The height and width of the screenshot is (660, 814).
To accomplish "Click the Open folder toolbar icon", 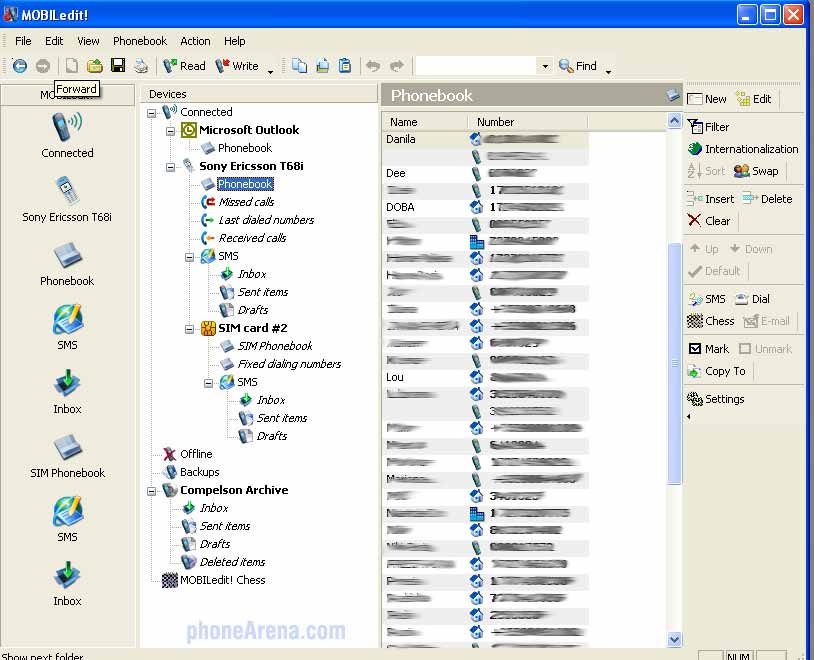I will point(94,66).
